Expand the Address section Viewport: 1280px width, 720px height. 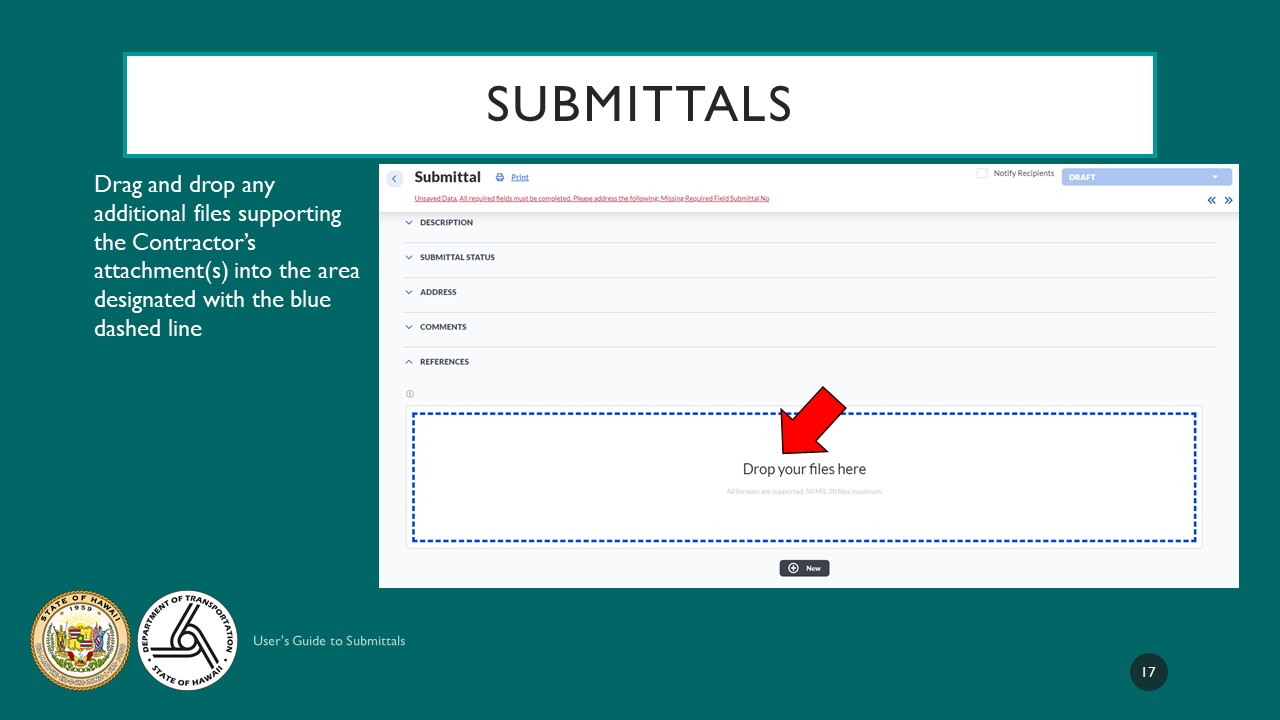809,292
